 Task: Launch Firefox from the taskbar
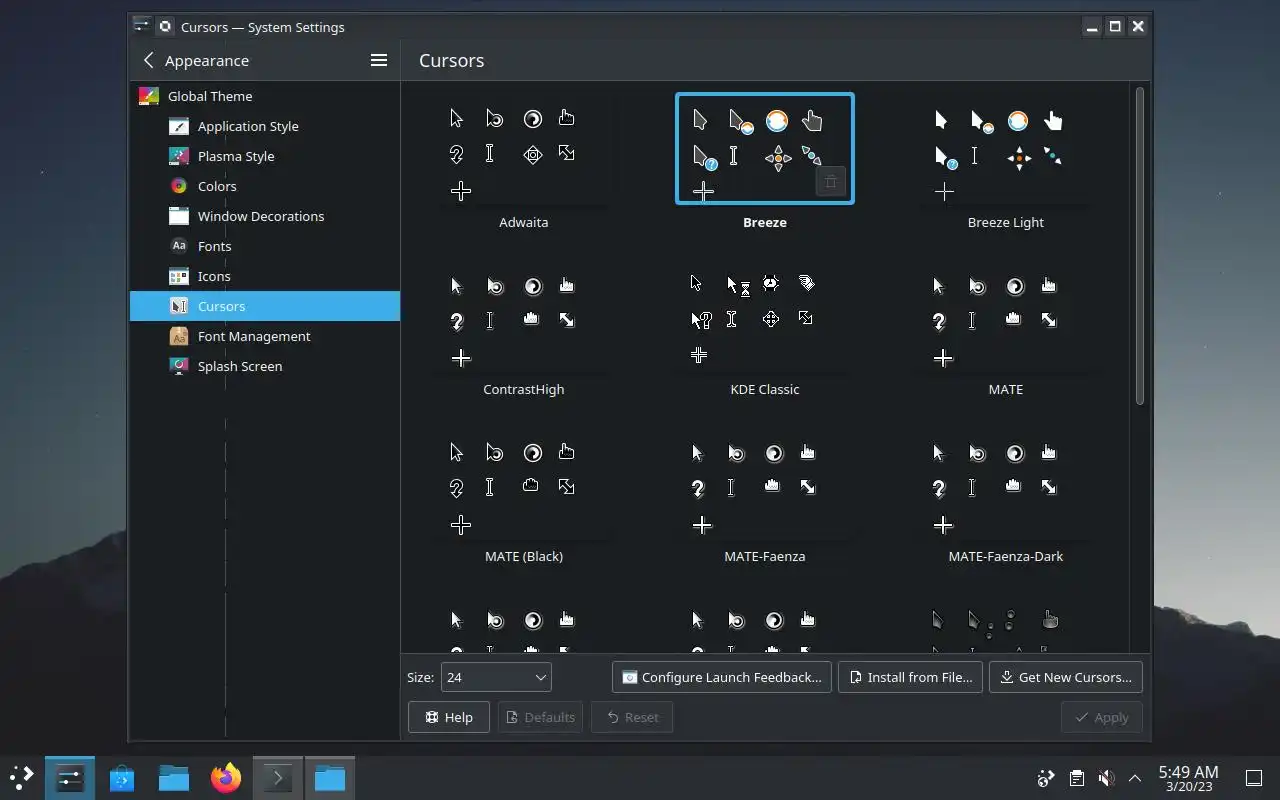226,777
